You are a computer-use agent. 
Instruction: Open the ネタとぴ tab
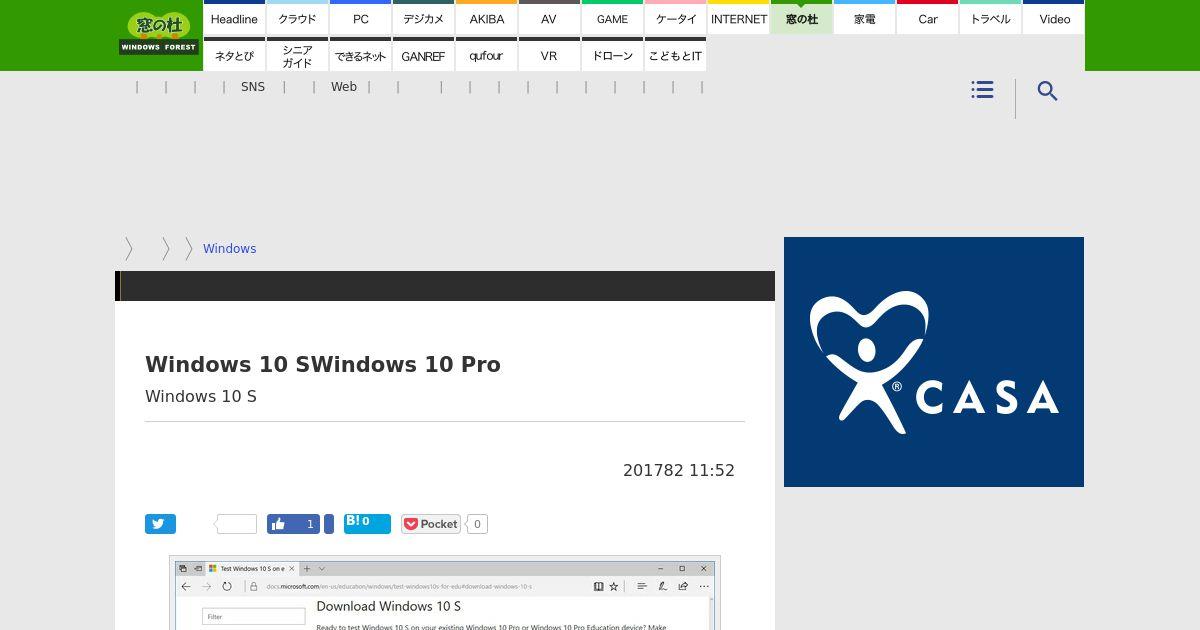pyautogui.click(x=234, y=55)
